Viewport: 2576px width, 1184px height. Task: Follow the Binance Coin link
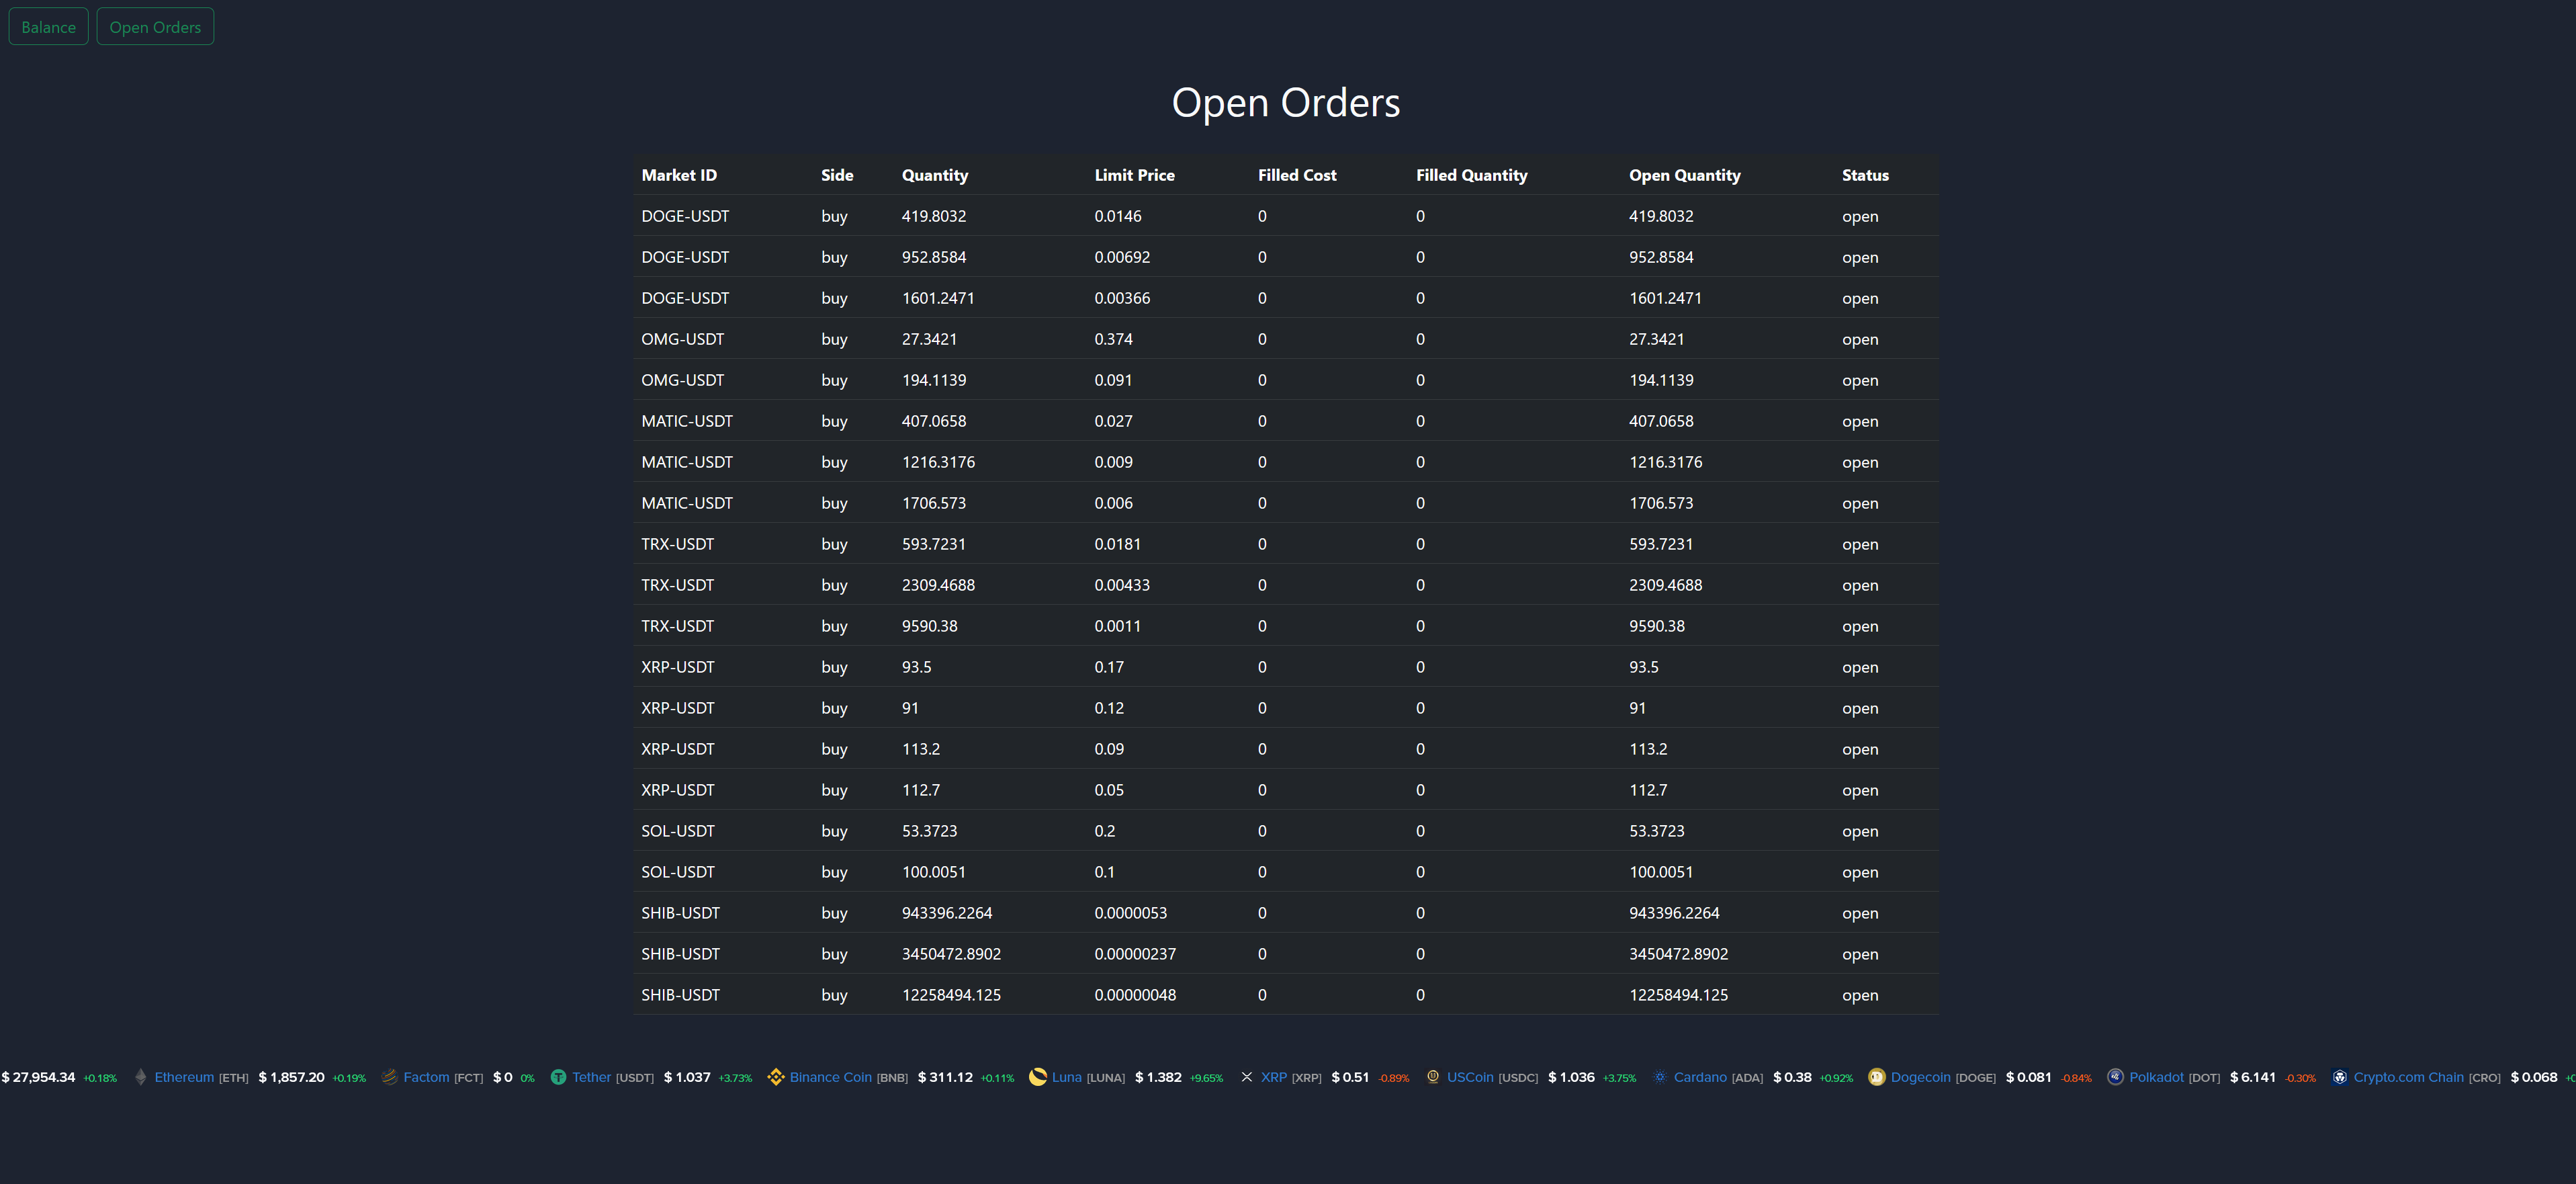click(830, 1077)
